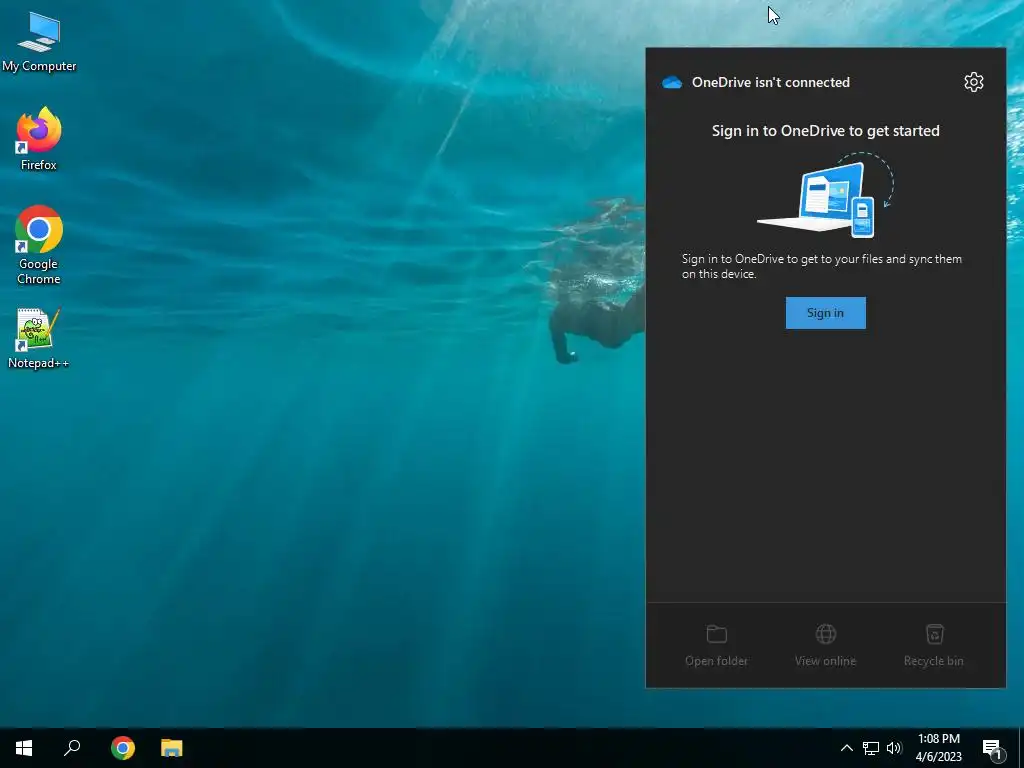Click the network tray icon

click(x=871, y=748)
